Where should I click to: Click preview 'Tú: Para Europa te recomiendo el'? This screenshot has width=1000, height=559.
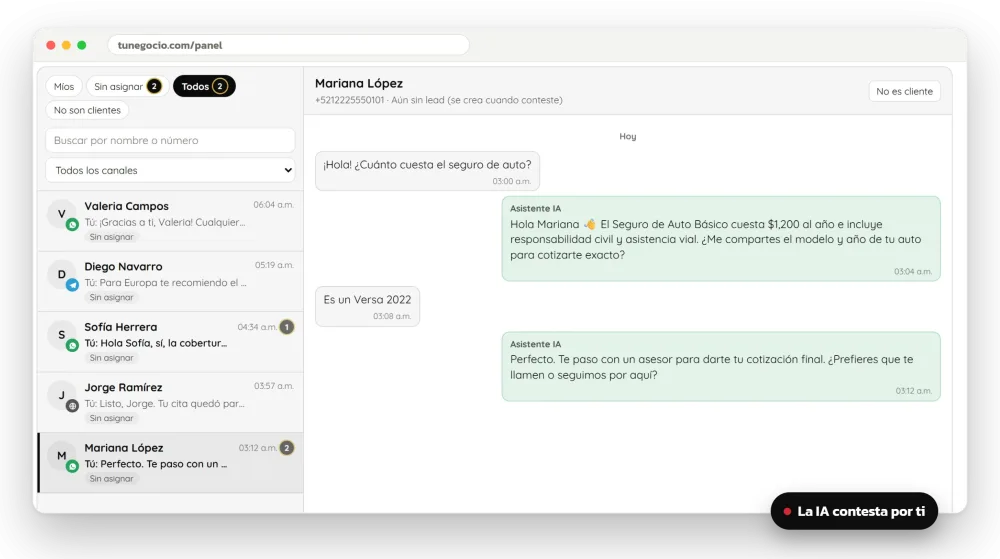[x=165, y=282]
